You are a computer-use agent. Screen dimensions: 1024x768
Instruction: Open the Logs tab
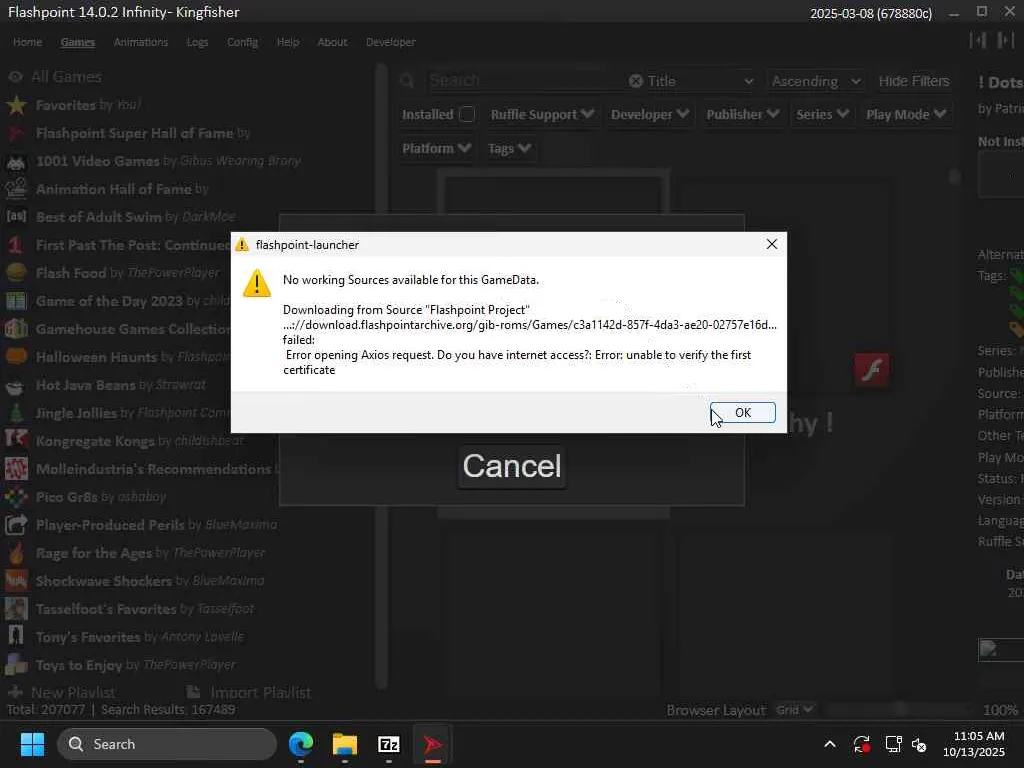(x=197, y=42)
